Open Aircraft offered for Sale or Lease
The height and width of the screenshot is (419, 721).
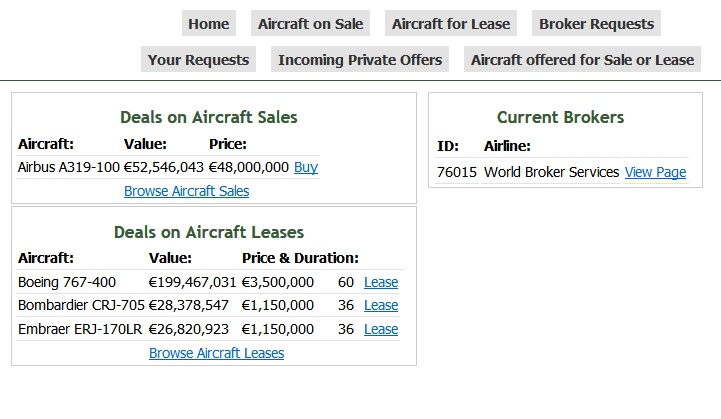582,60
